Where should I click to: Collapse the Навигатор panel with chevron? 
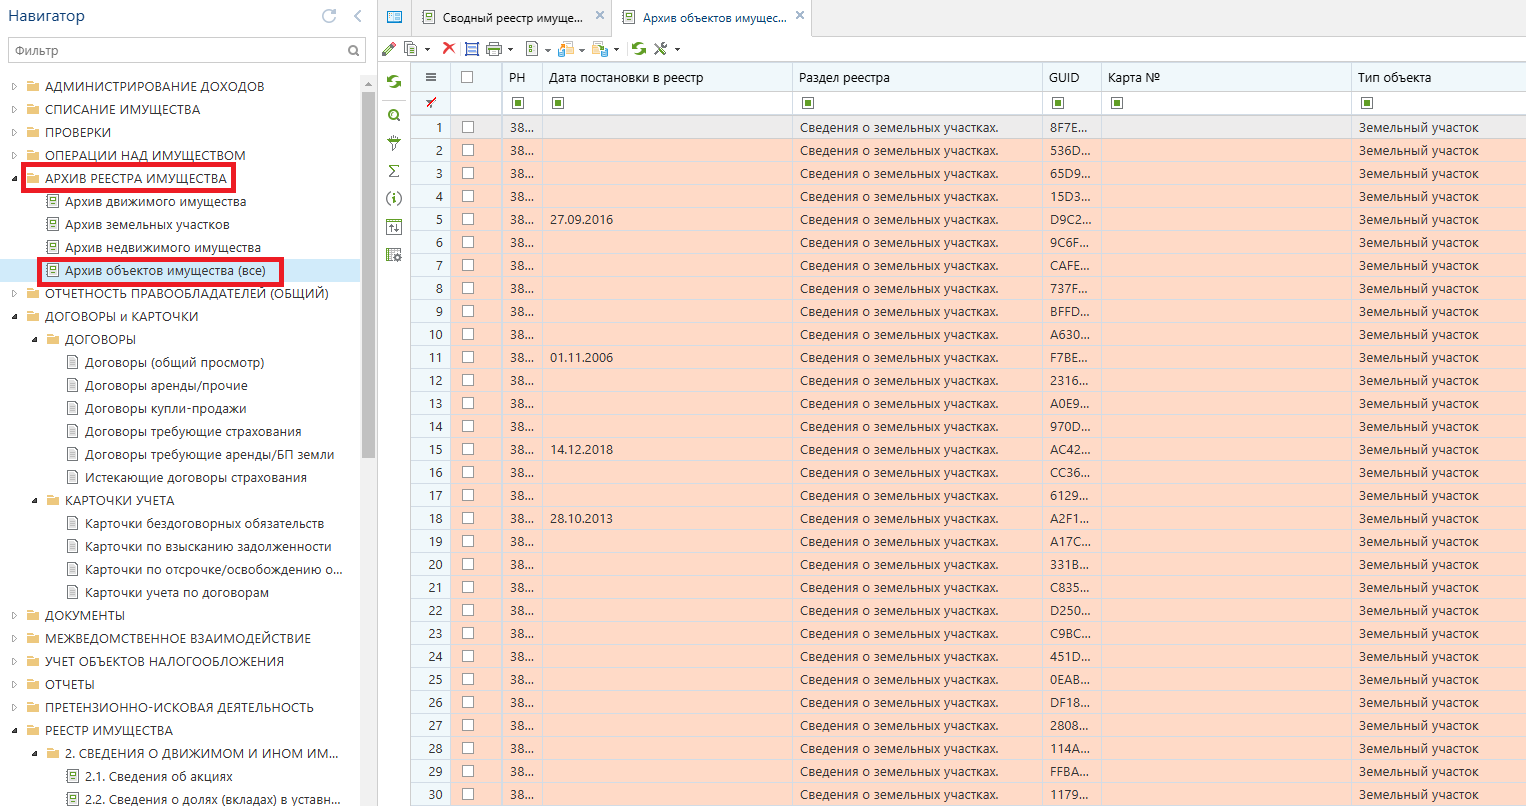click(358, 16)
